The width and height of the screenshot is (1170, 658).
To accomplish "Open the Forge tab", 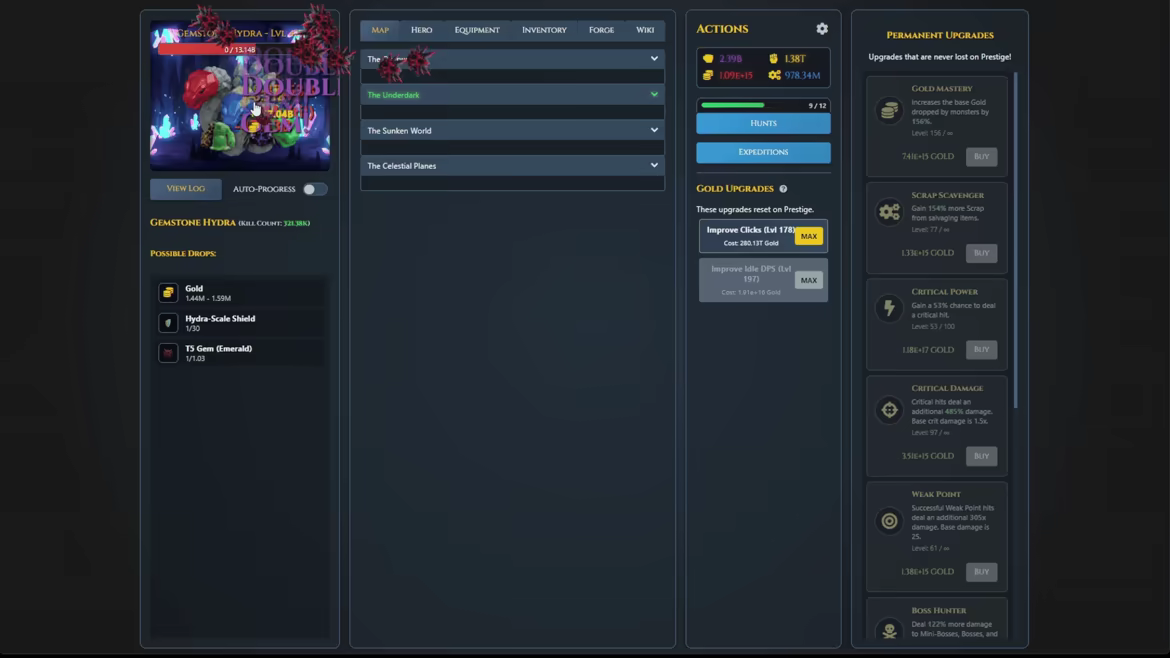I will click(x=601, y=30).
